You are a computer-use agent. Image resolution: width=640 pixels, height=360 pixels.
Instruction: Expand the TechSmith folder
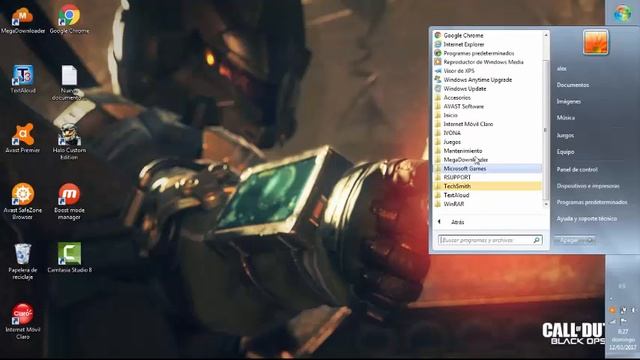click(488, 186)
